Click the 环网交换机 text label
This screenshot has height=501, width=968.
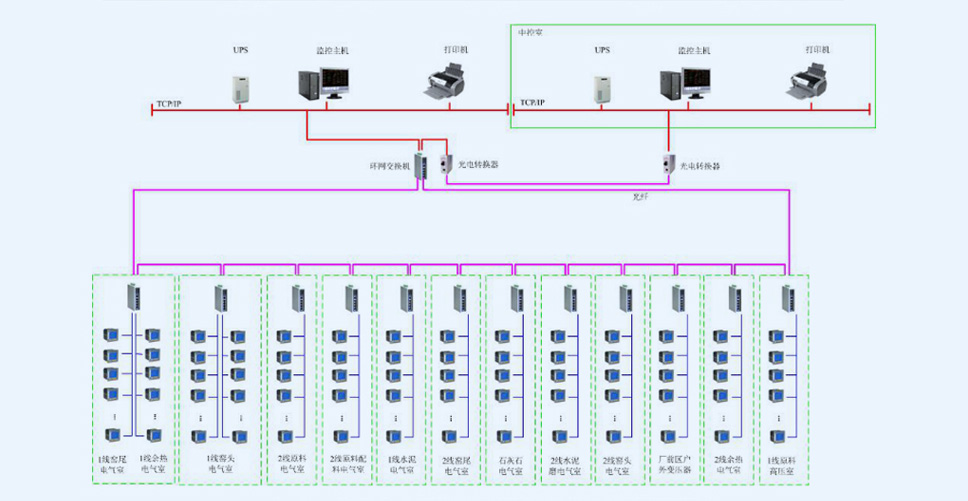tap(390, 166)
